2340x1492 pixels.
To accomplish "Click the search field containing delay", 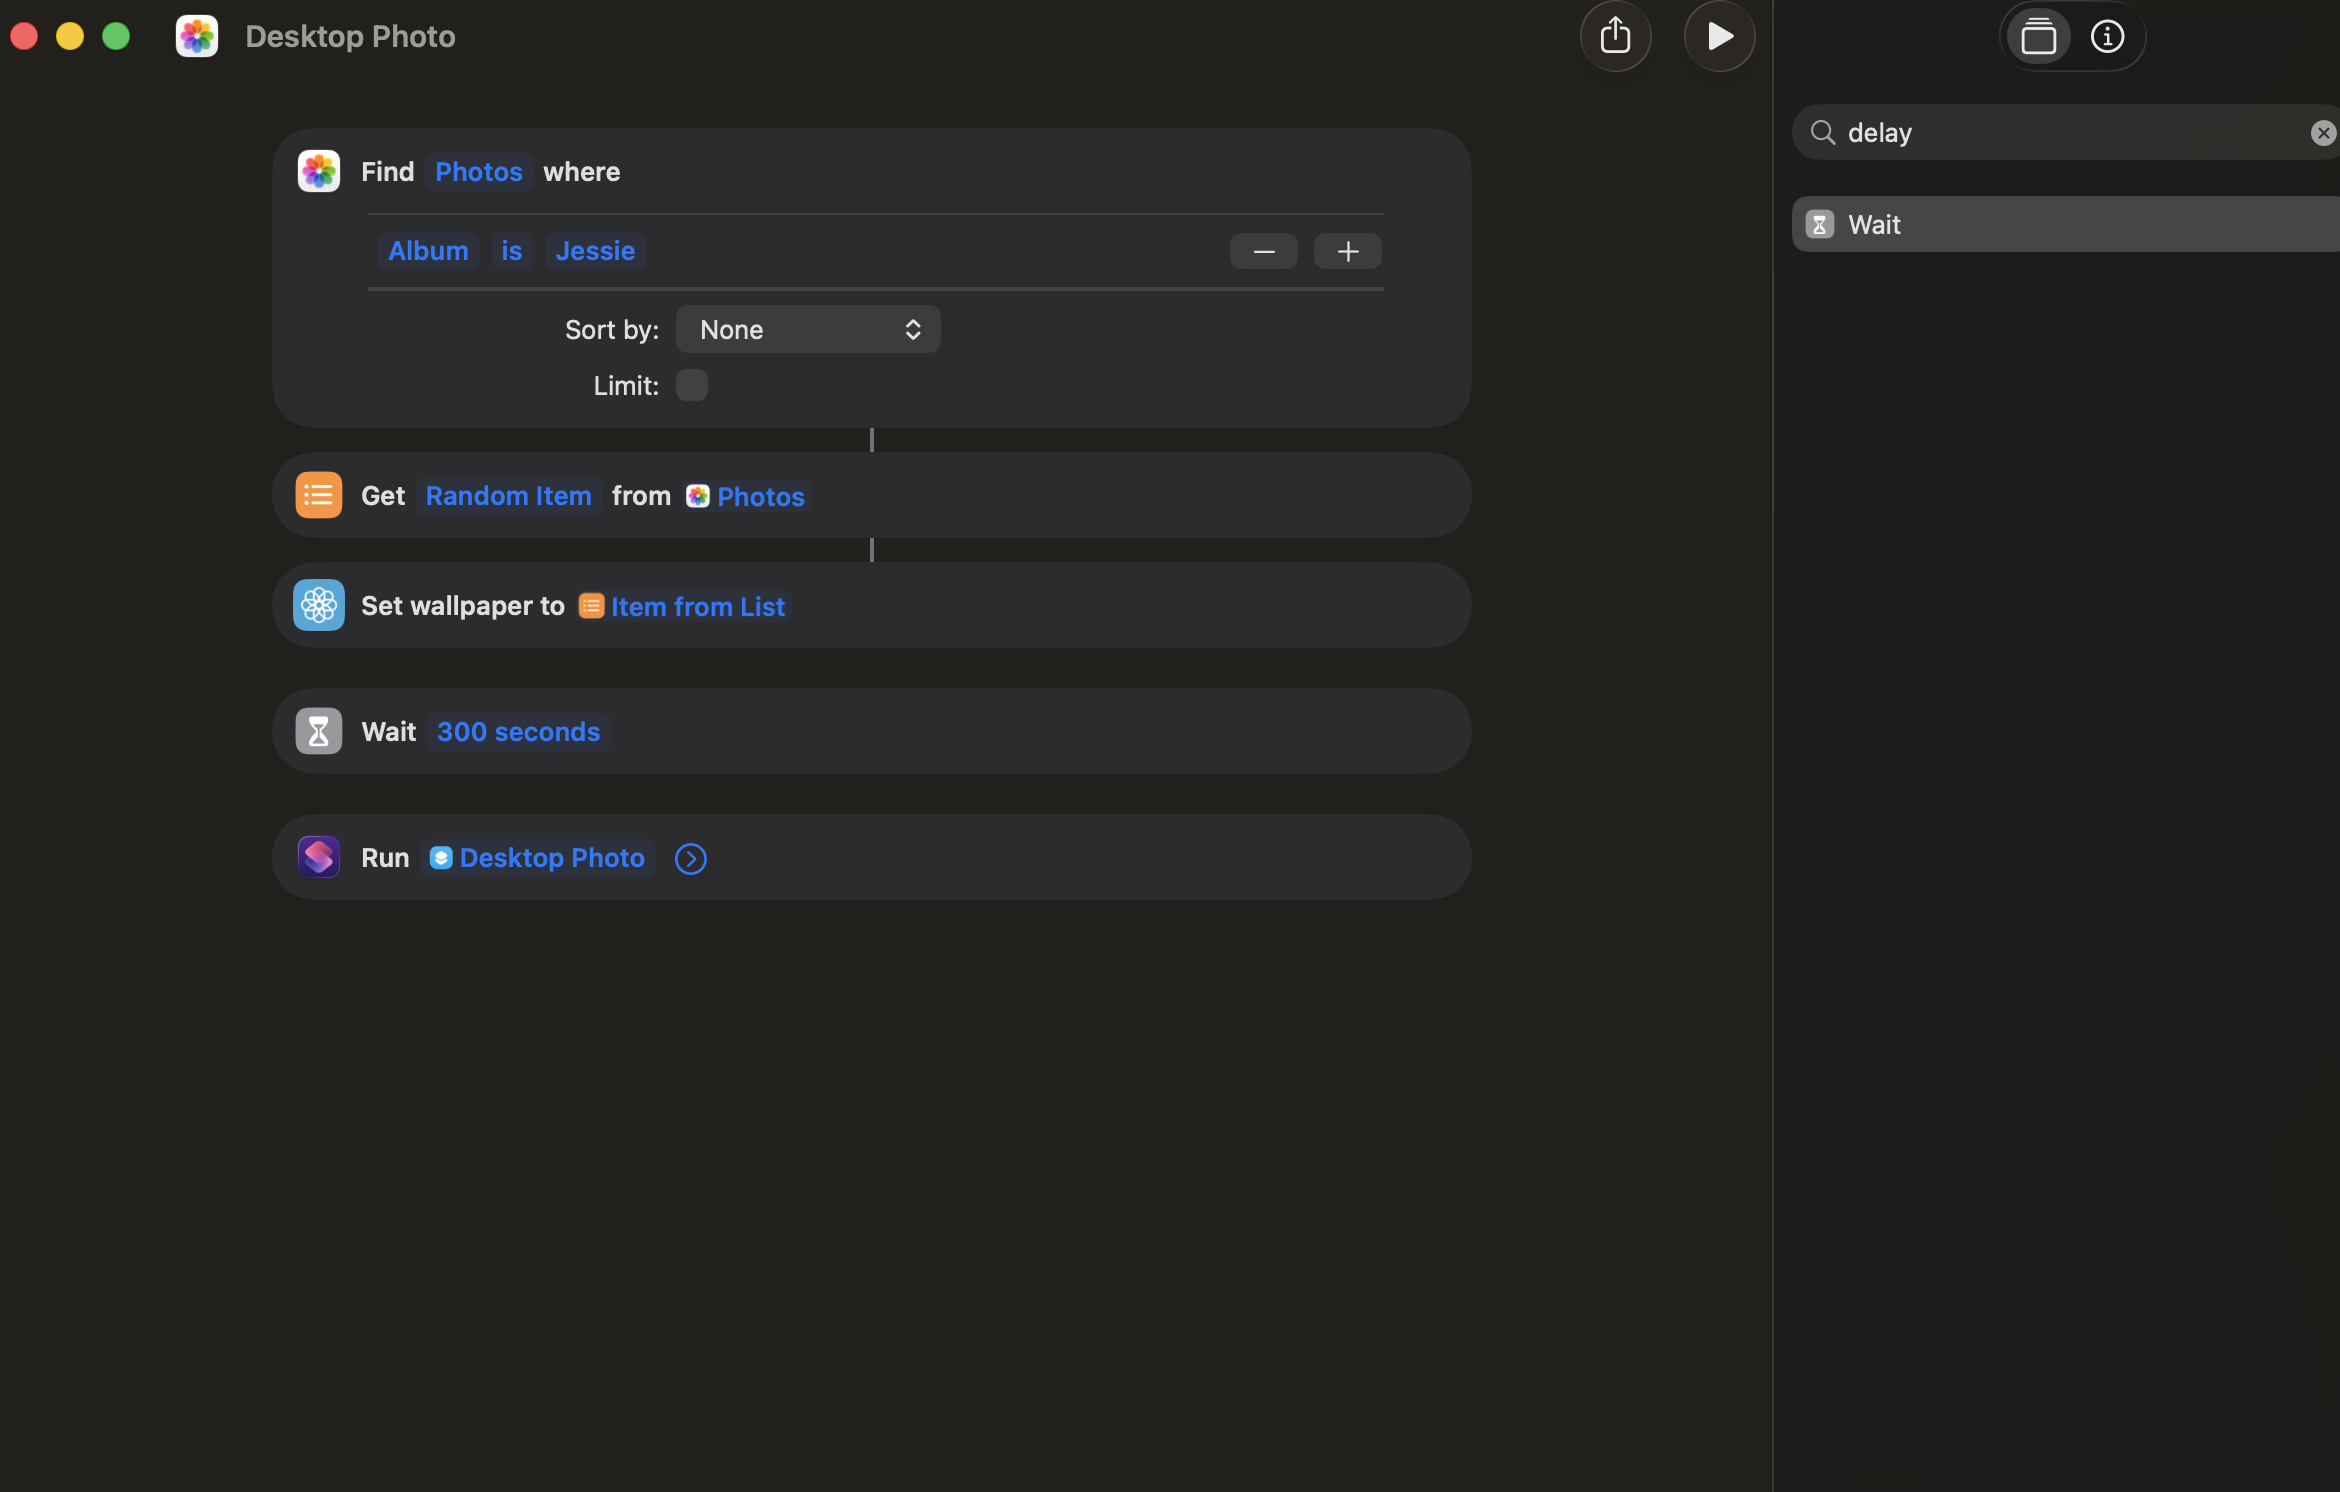I will 2060,133.
